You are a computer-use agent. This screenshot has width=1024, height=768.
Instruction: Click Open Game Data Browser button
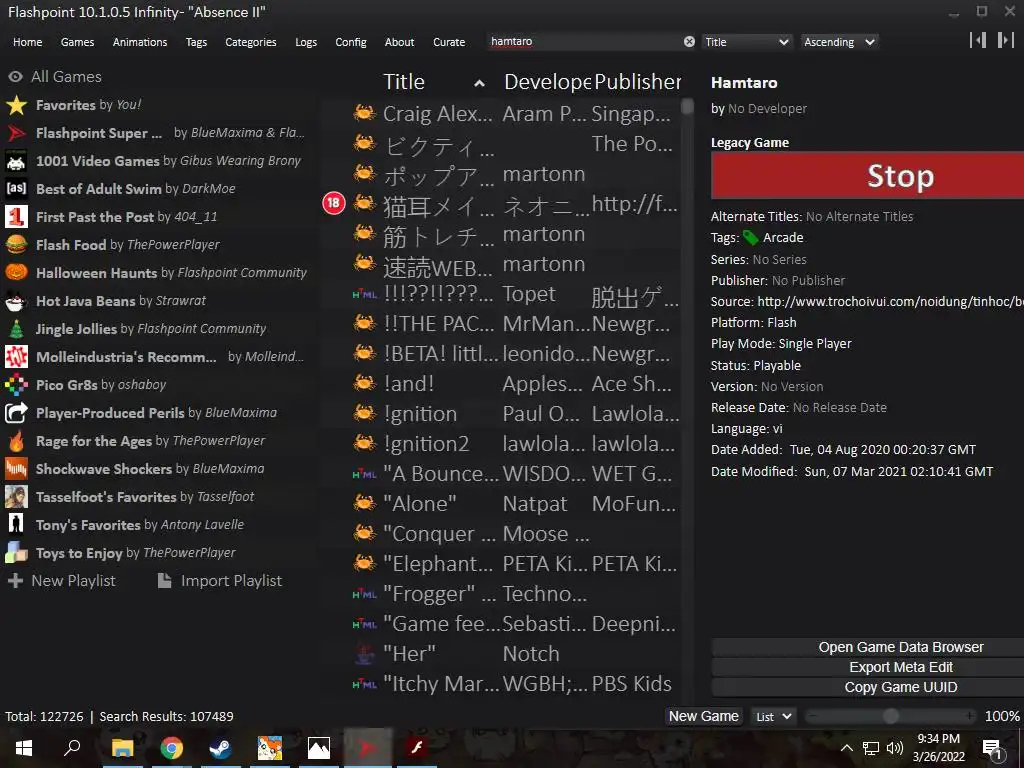point(867,647)
